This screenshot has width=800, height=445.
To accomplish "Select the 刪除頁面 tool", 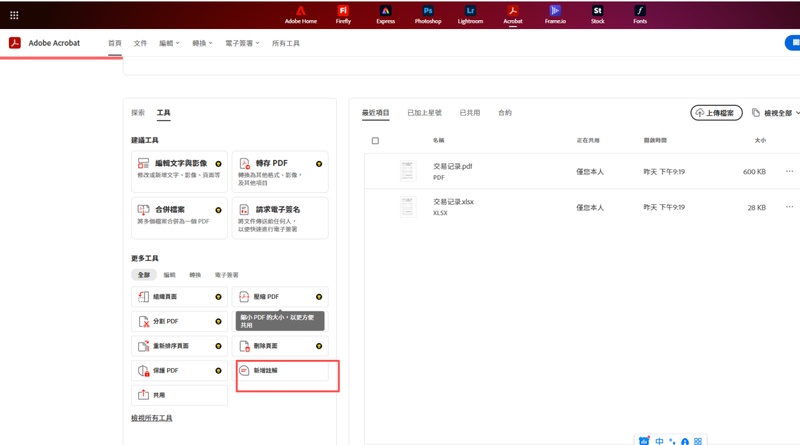I will 280,346.
